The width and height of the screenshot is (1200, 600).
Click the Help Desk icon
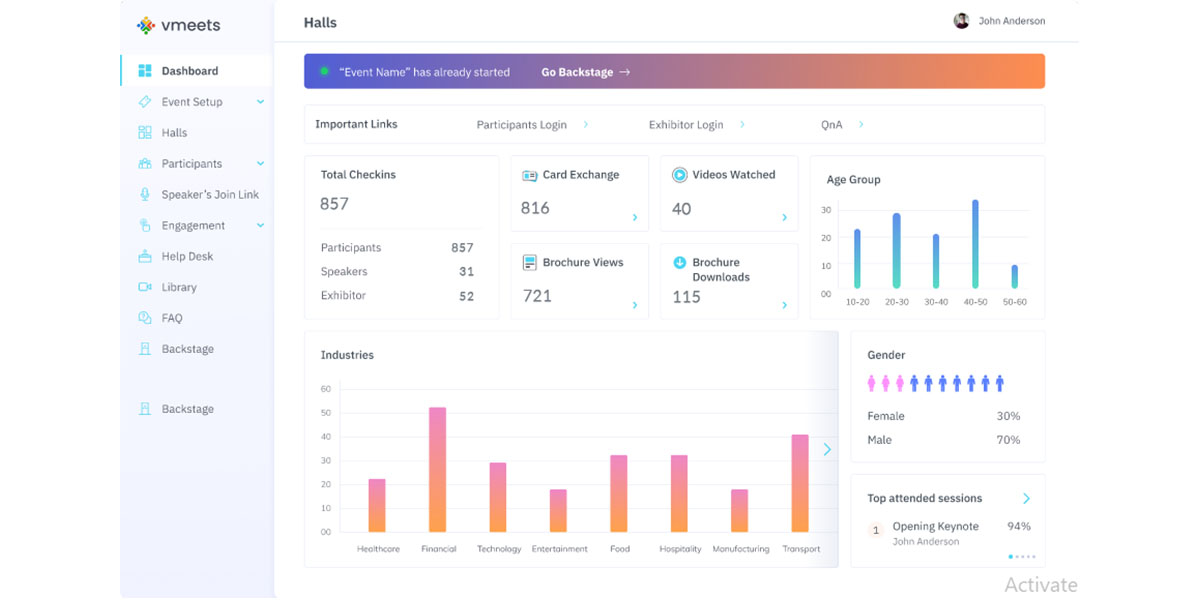click(145, 257)
